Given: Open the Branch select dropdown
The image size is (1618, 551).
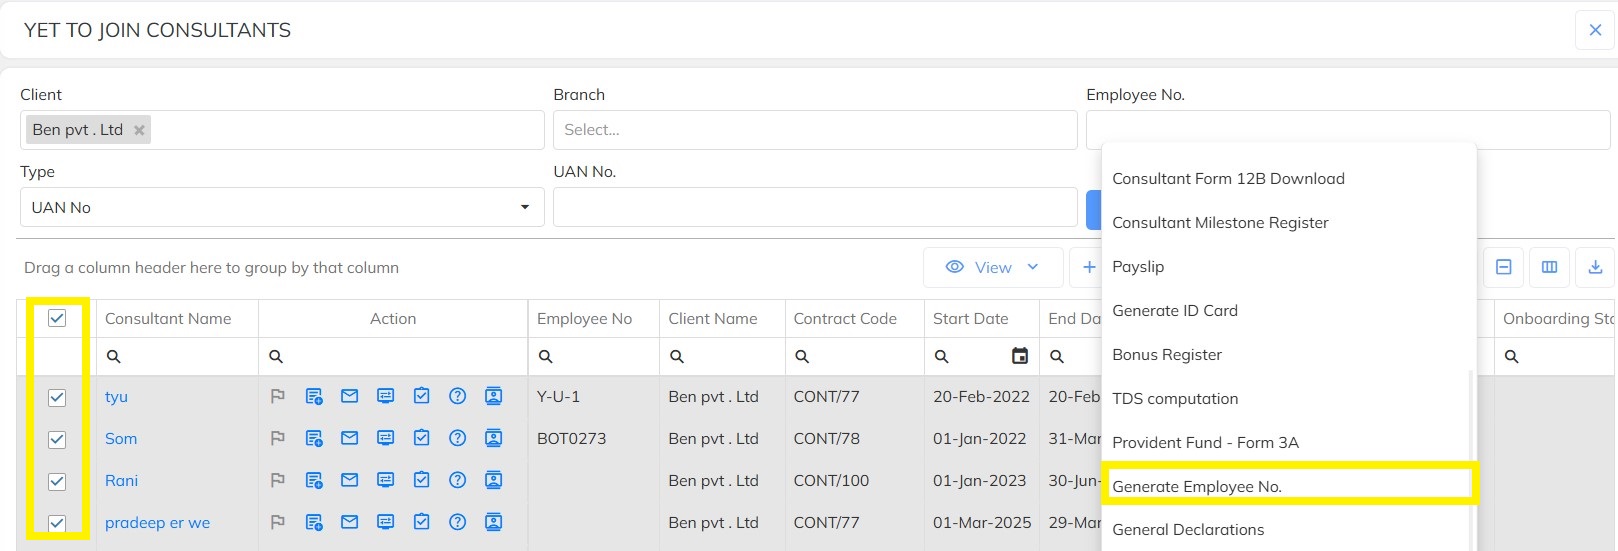Looking at the screenshot, I should 814,130.
